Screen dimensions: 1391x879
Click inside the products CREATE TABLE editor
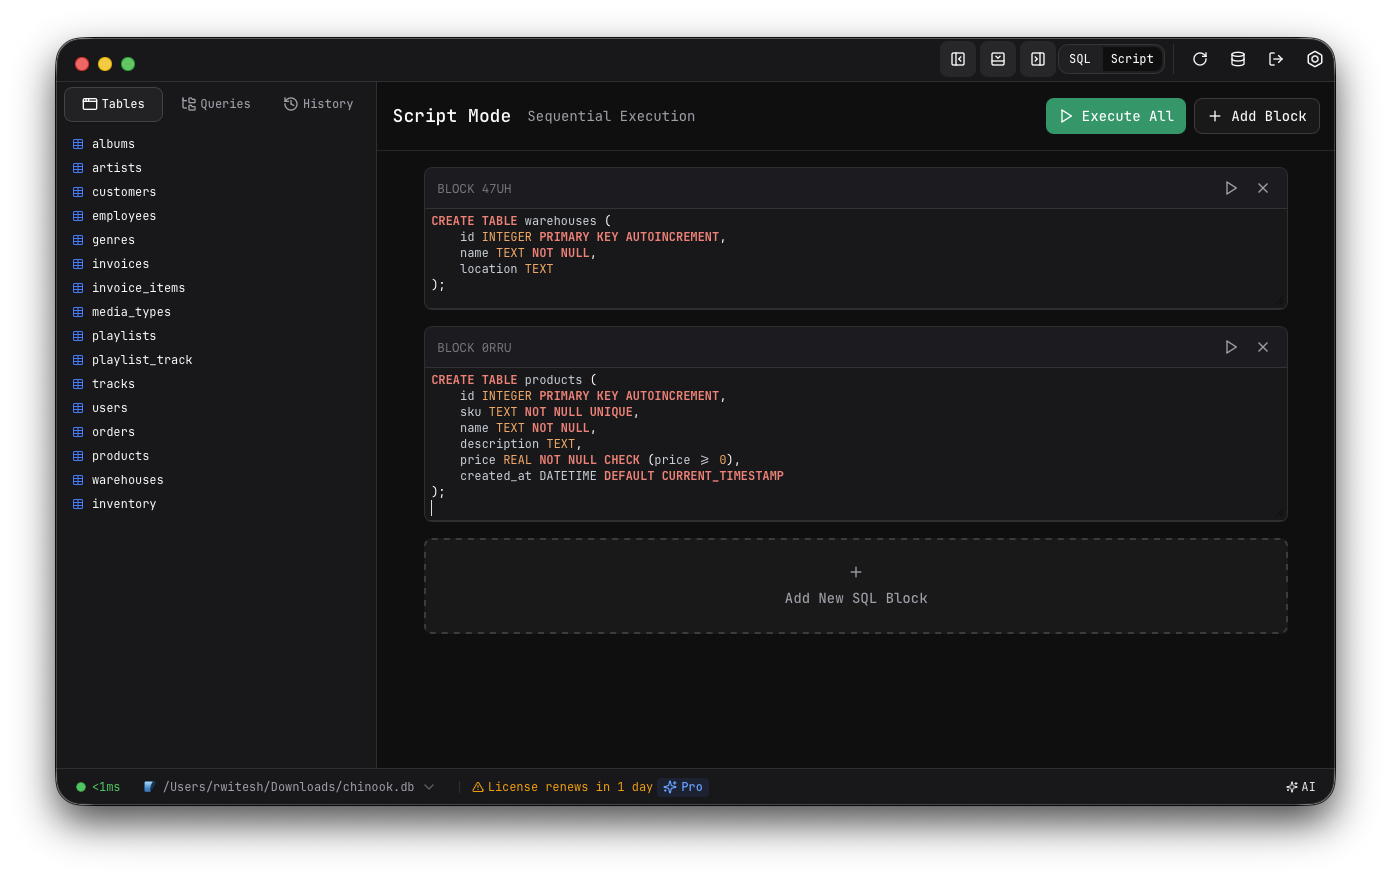(x=855, y=443)
